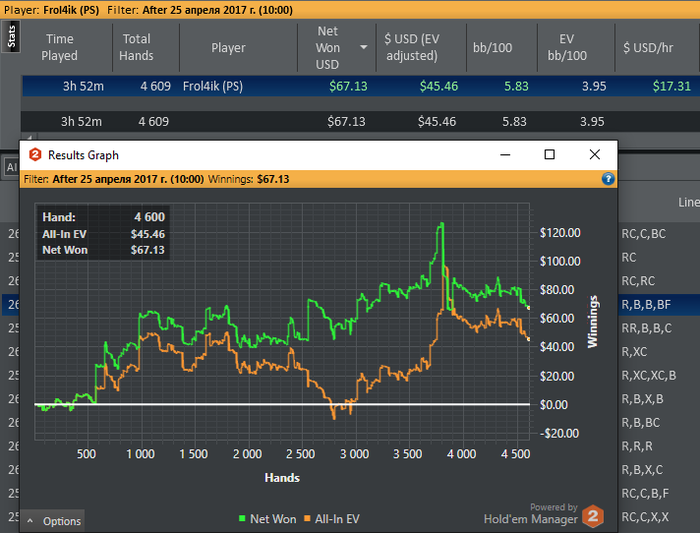Minimize the Results Graph window
The width and height of the screenshot is (700, 533).
click(505, 155)
